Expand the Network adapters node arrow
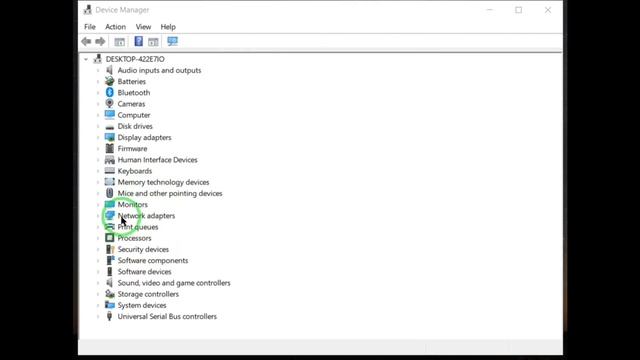This screenshot has width=640, height=360. coord(98,216)
